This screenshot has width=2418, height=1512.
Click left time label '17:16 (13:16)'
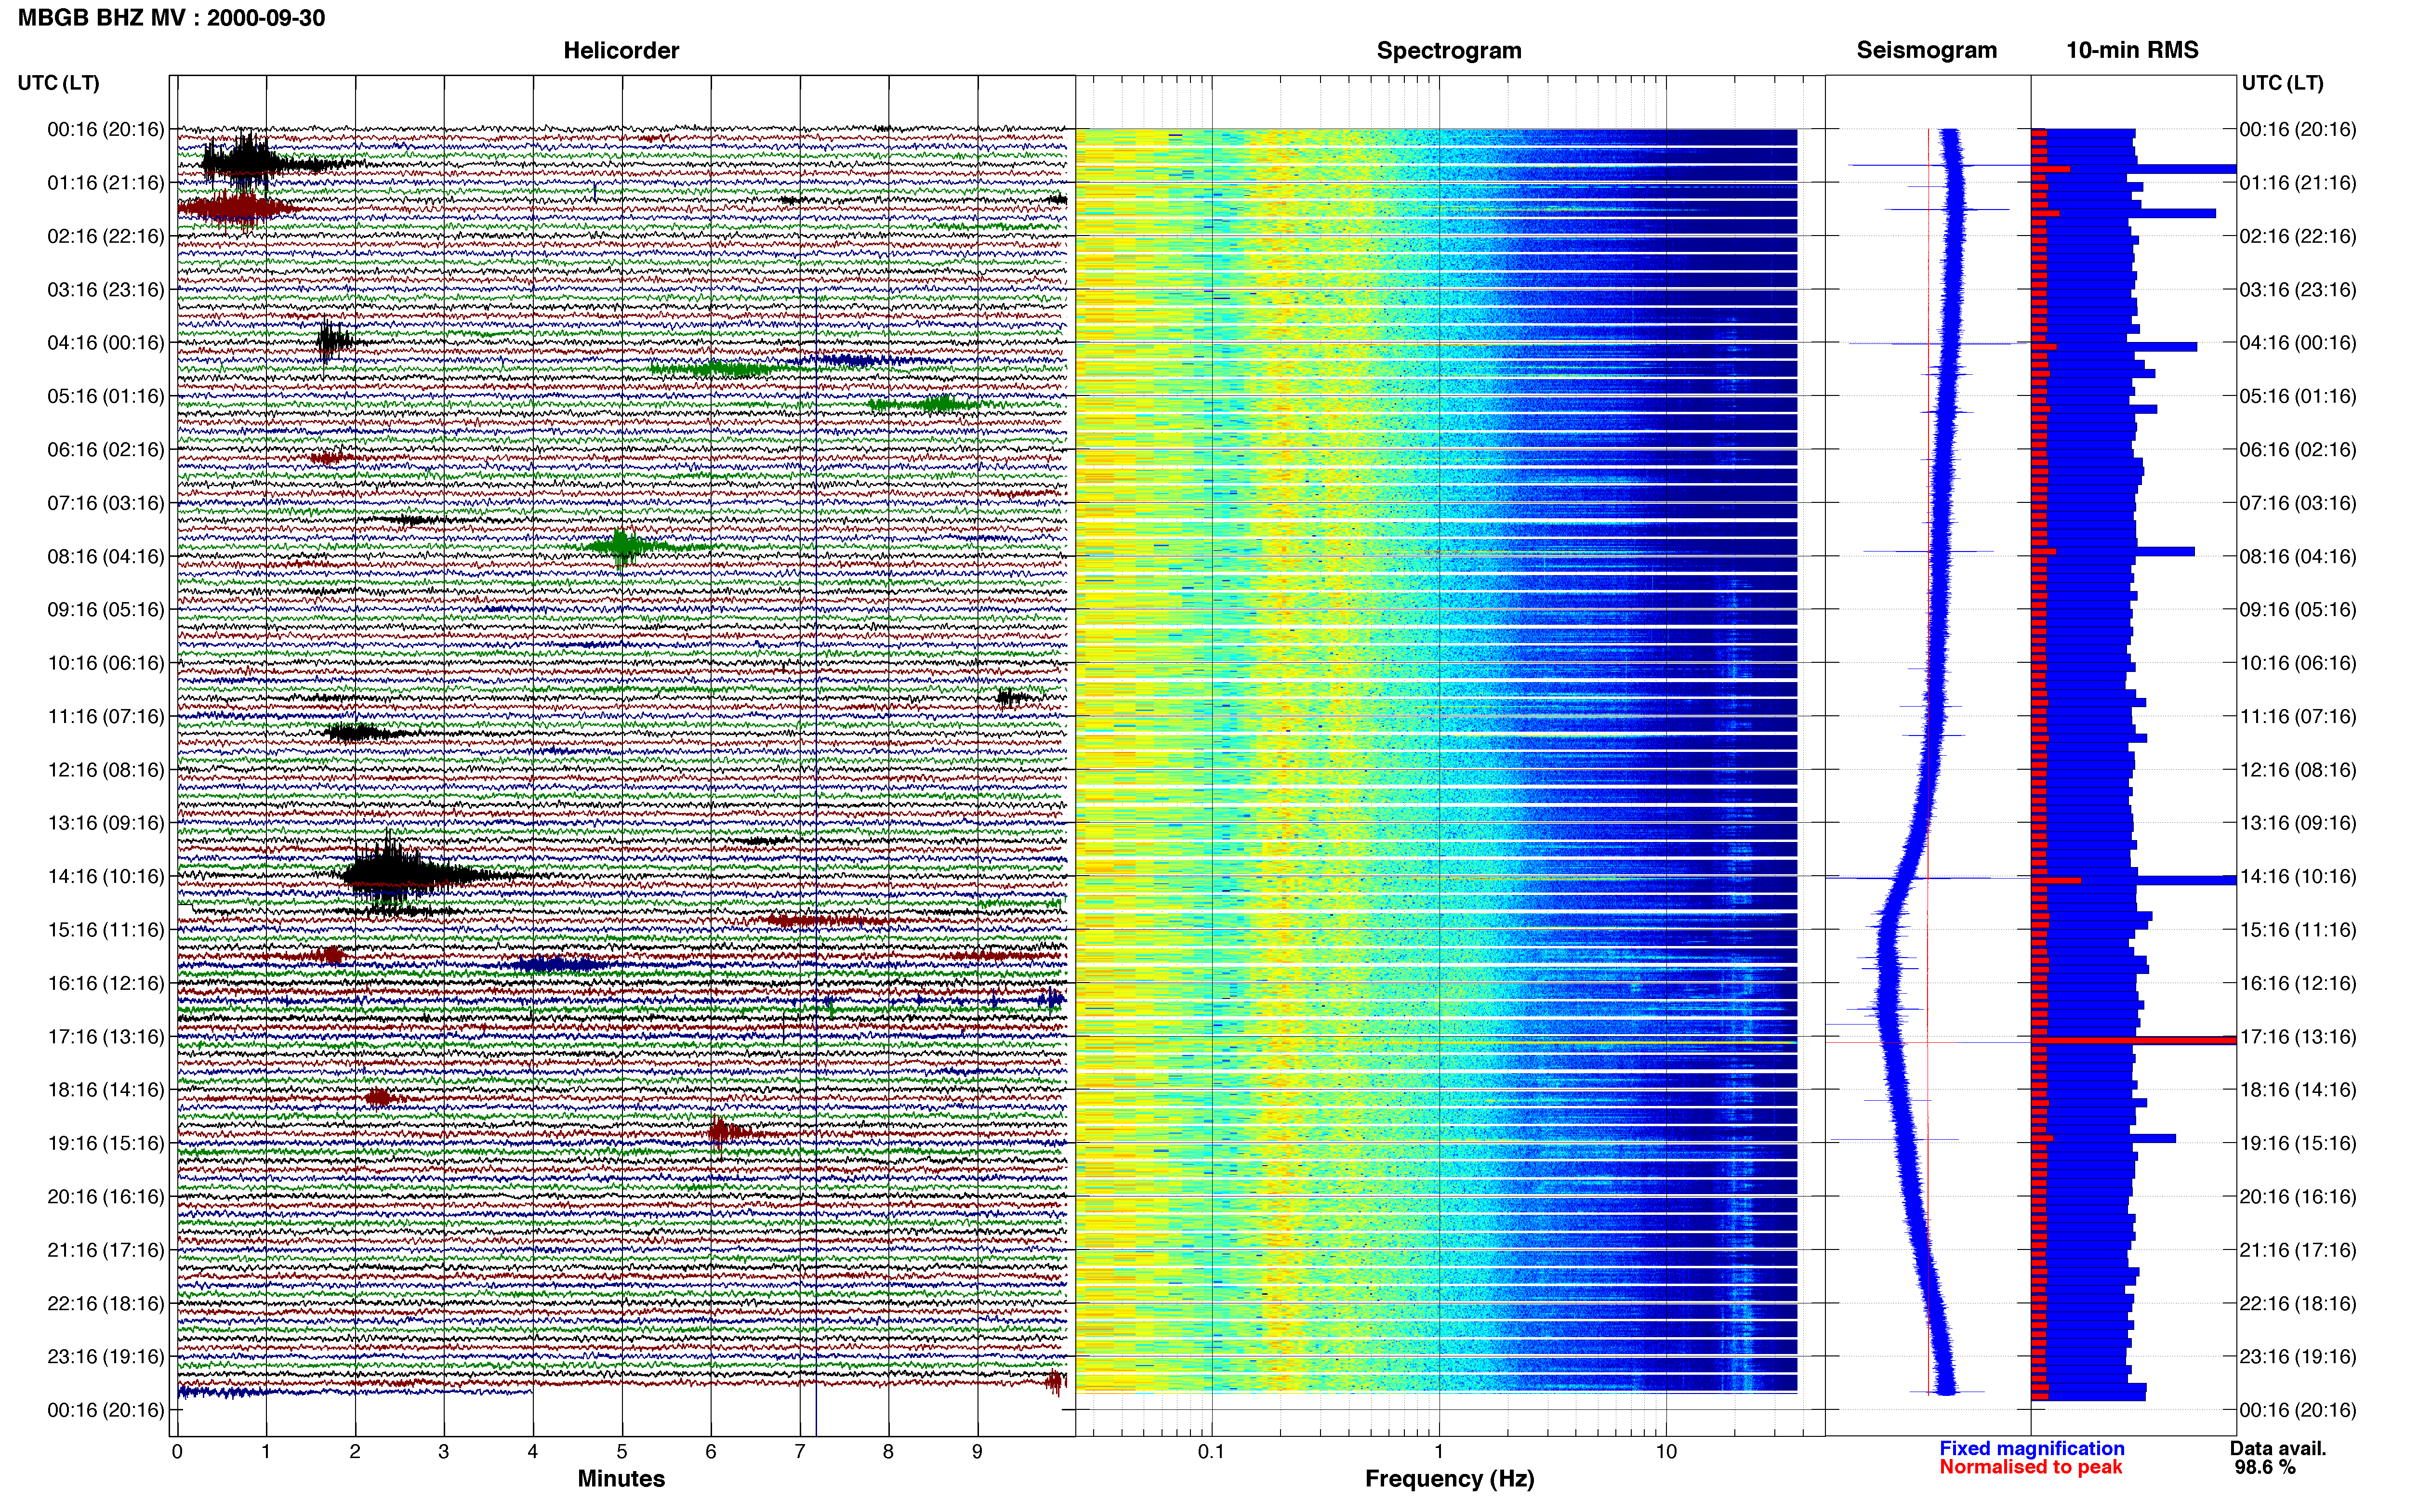click(106, 1037)
